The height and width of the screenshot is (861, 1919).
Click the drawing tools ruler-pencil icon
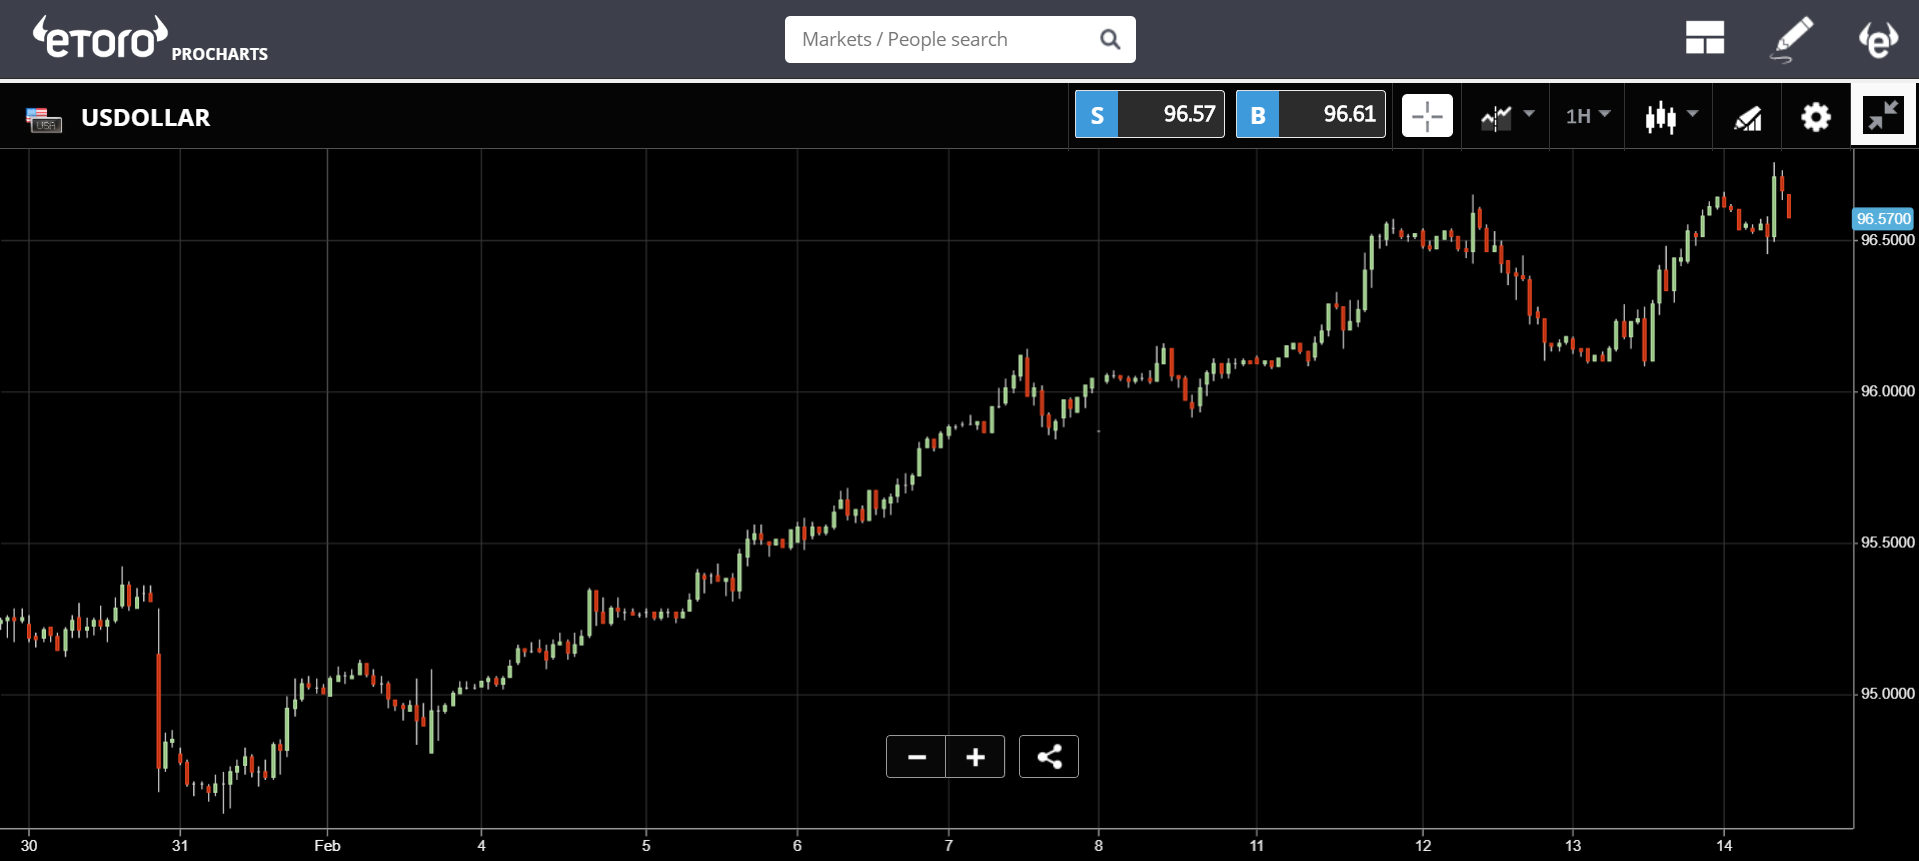[1748, 118]
